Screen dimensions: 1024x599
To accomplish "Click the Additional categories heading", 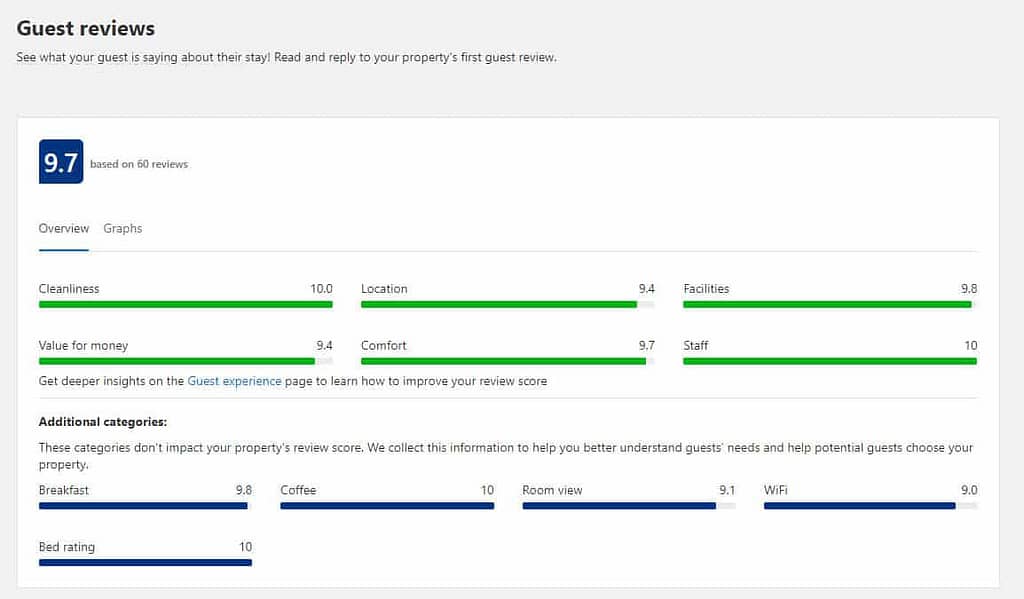I will (x=103, y=422).
